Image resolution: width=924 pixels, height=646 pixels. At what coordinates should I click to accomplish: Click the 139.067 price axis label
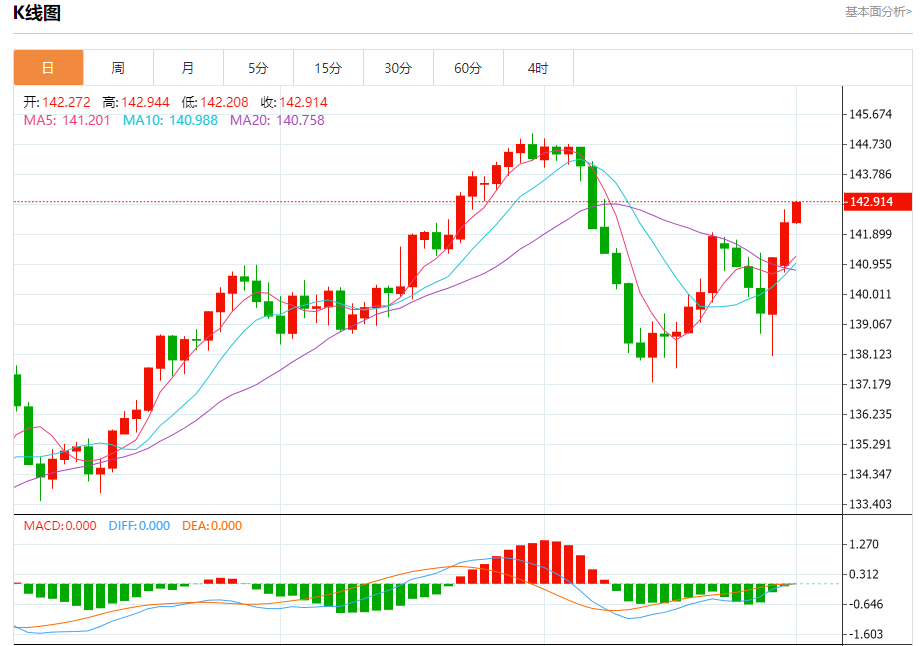tap(870, 324)
